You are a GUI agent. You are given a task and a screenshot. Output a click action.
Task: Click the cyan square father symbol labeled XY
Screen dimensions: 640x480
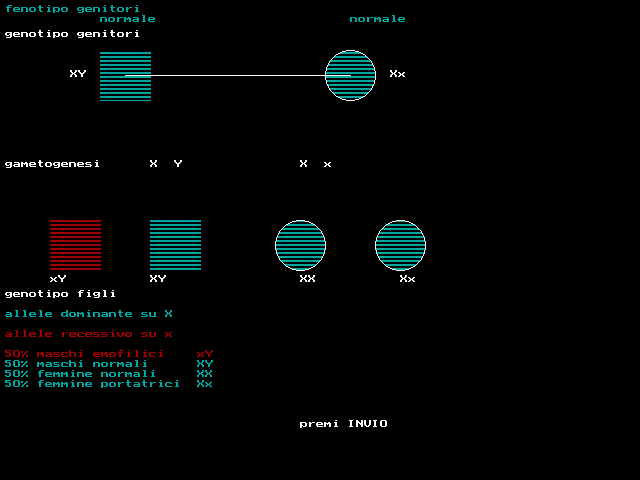coord(125,76)
